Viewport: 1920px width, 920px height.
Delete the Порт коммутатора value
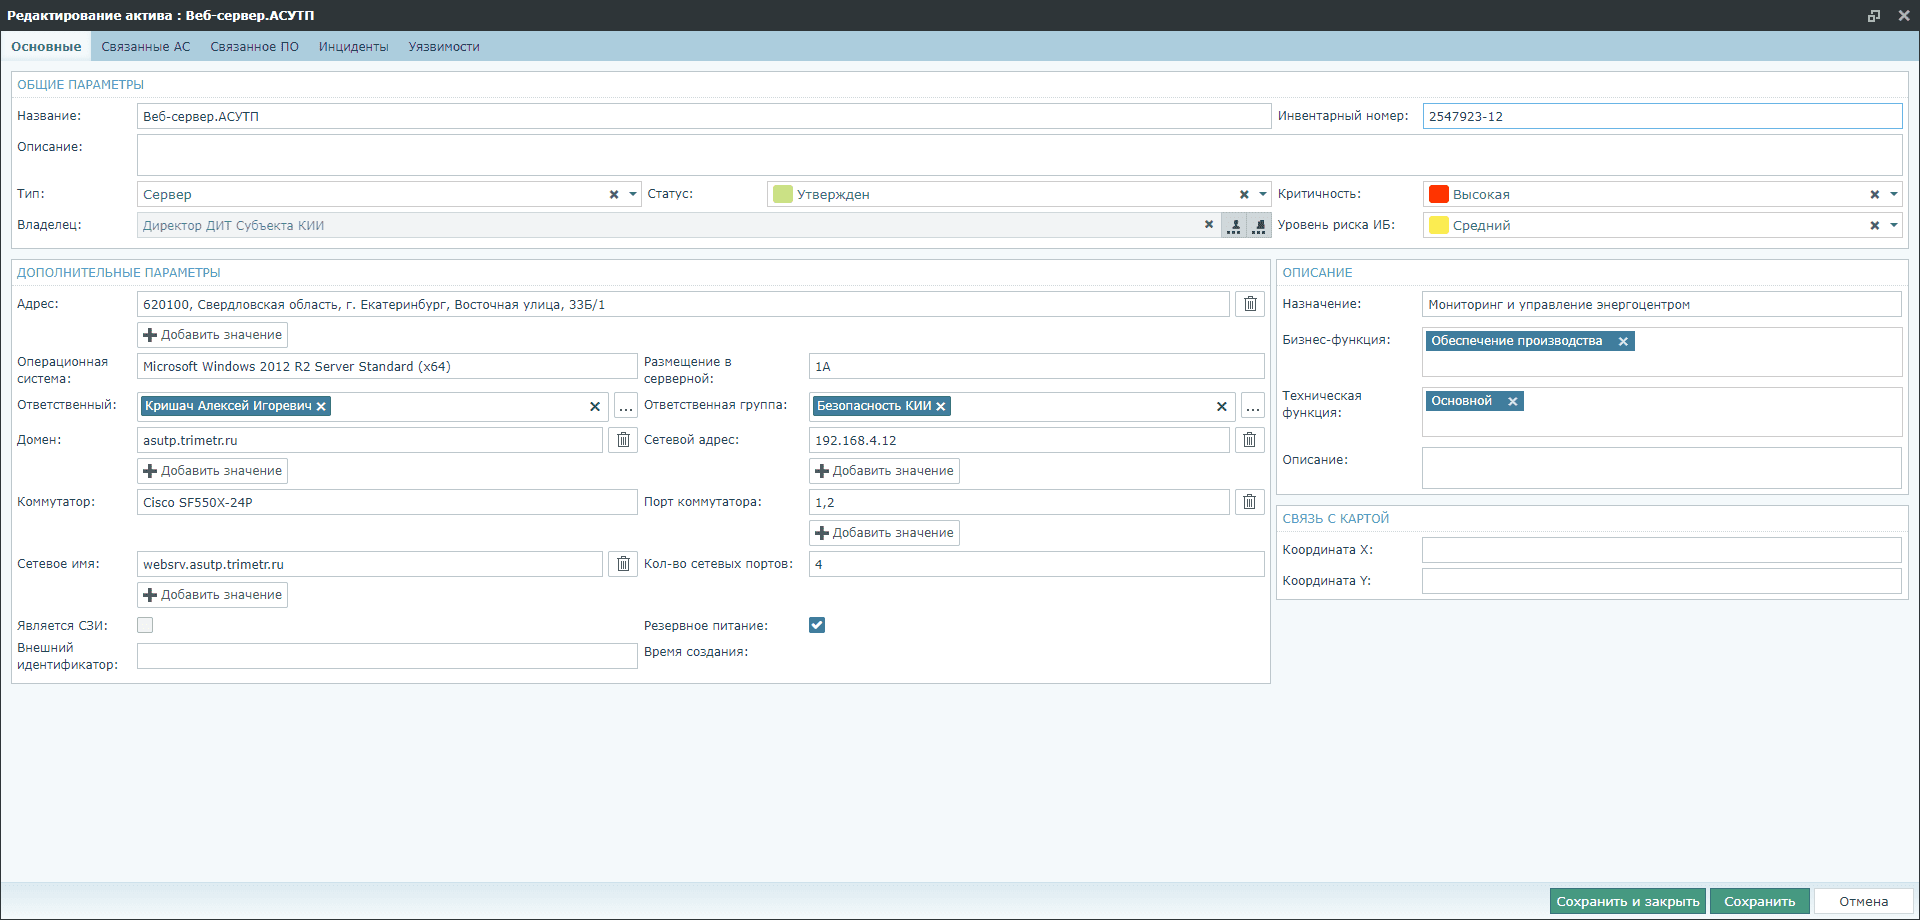(x=1249, y=502)
